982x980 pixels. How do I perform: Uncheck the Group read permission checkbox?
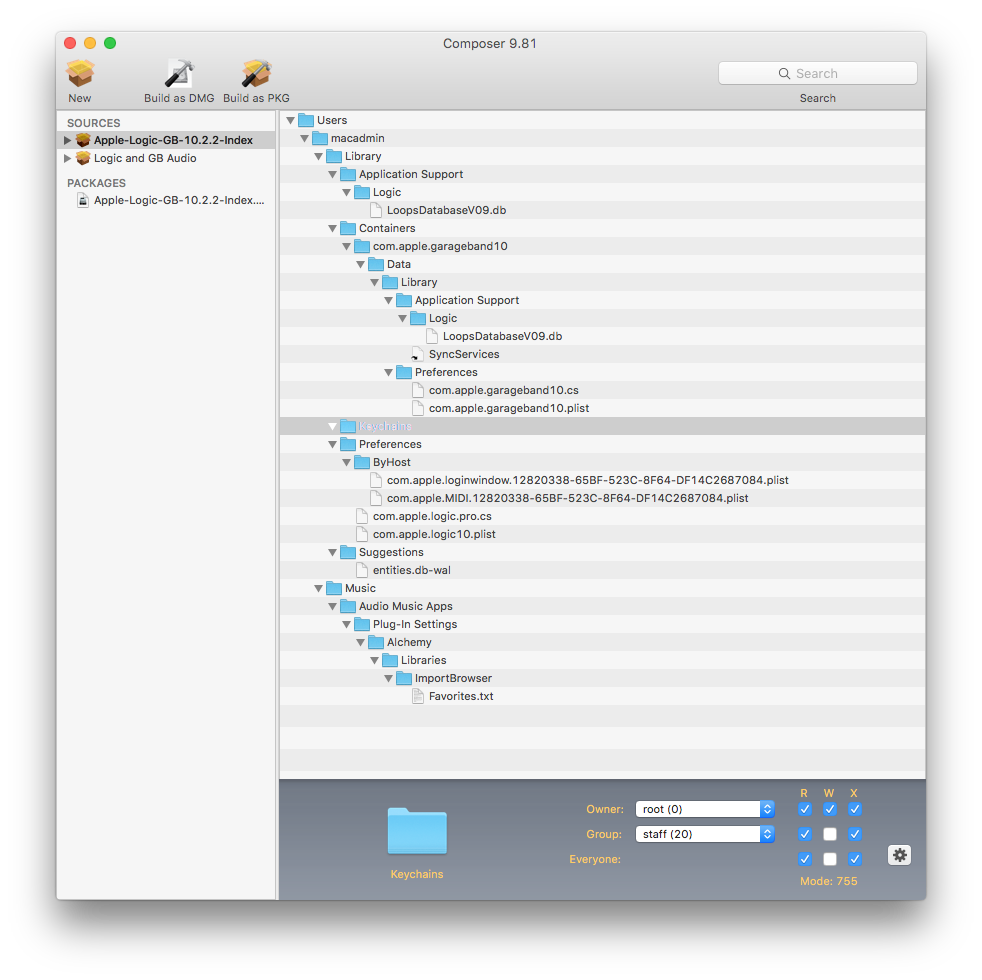pyautogui.click(x=805, y=835)
